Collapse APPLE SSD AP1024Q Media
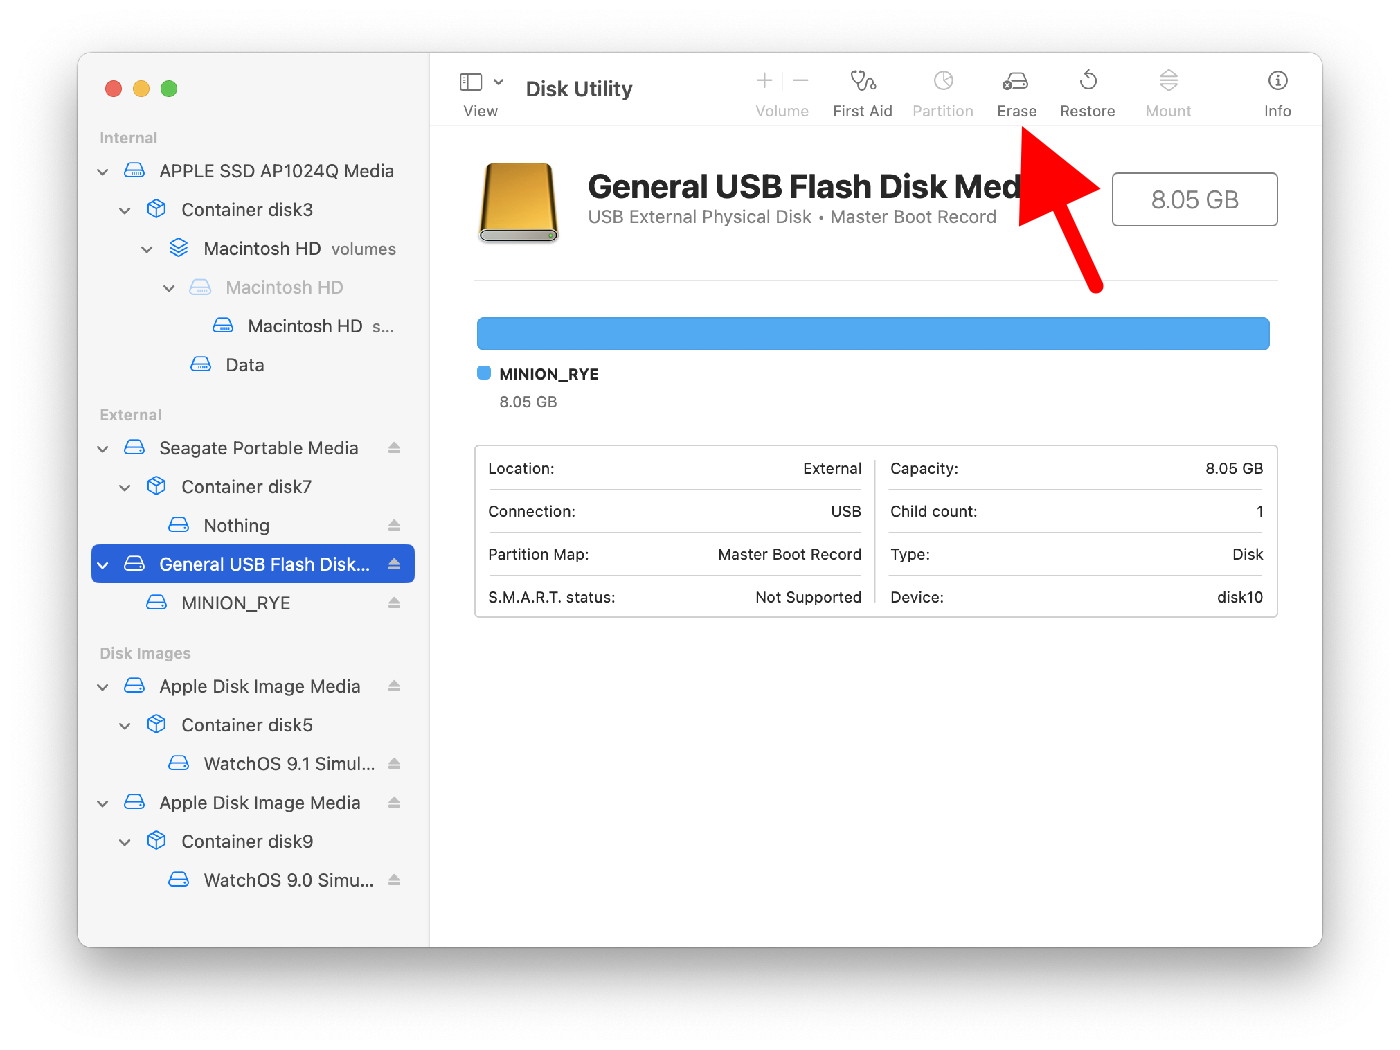The height and width of the screenshot is (1050, 1400). pyautogui.click(x=103, y=172)
